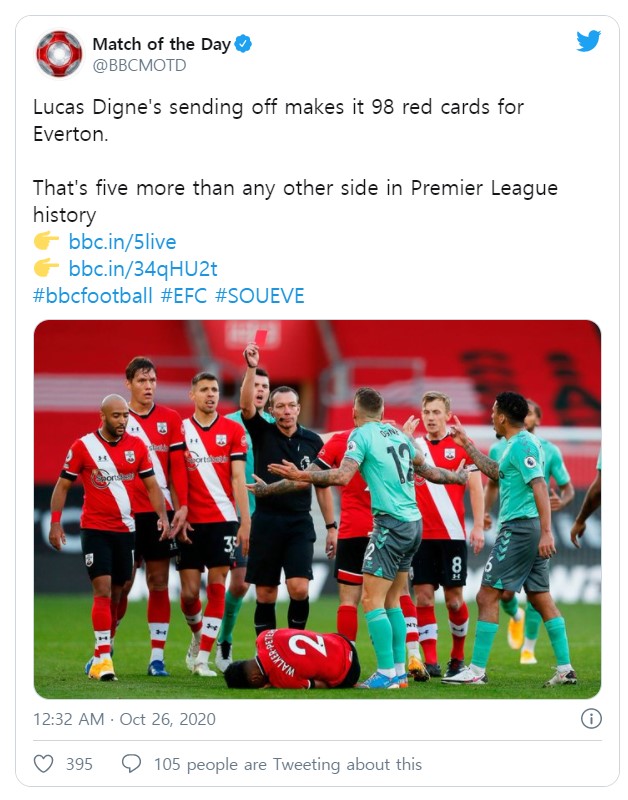Click the pointing hand emoji beside bbc.in/5live
The height and width of the screenshot is (800, 628).
pos(46,241)
